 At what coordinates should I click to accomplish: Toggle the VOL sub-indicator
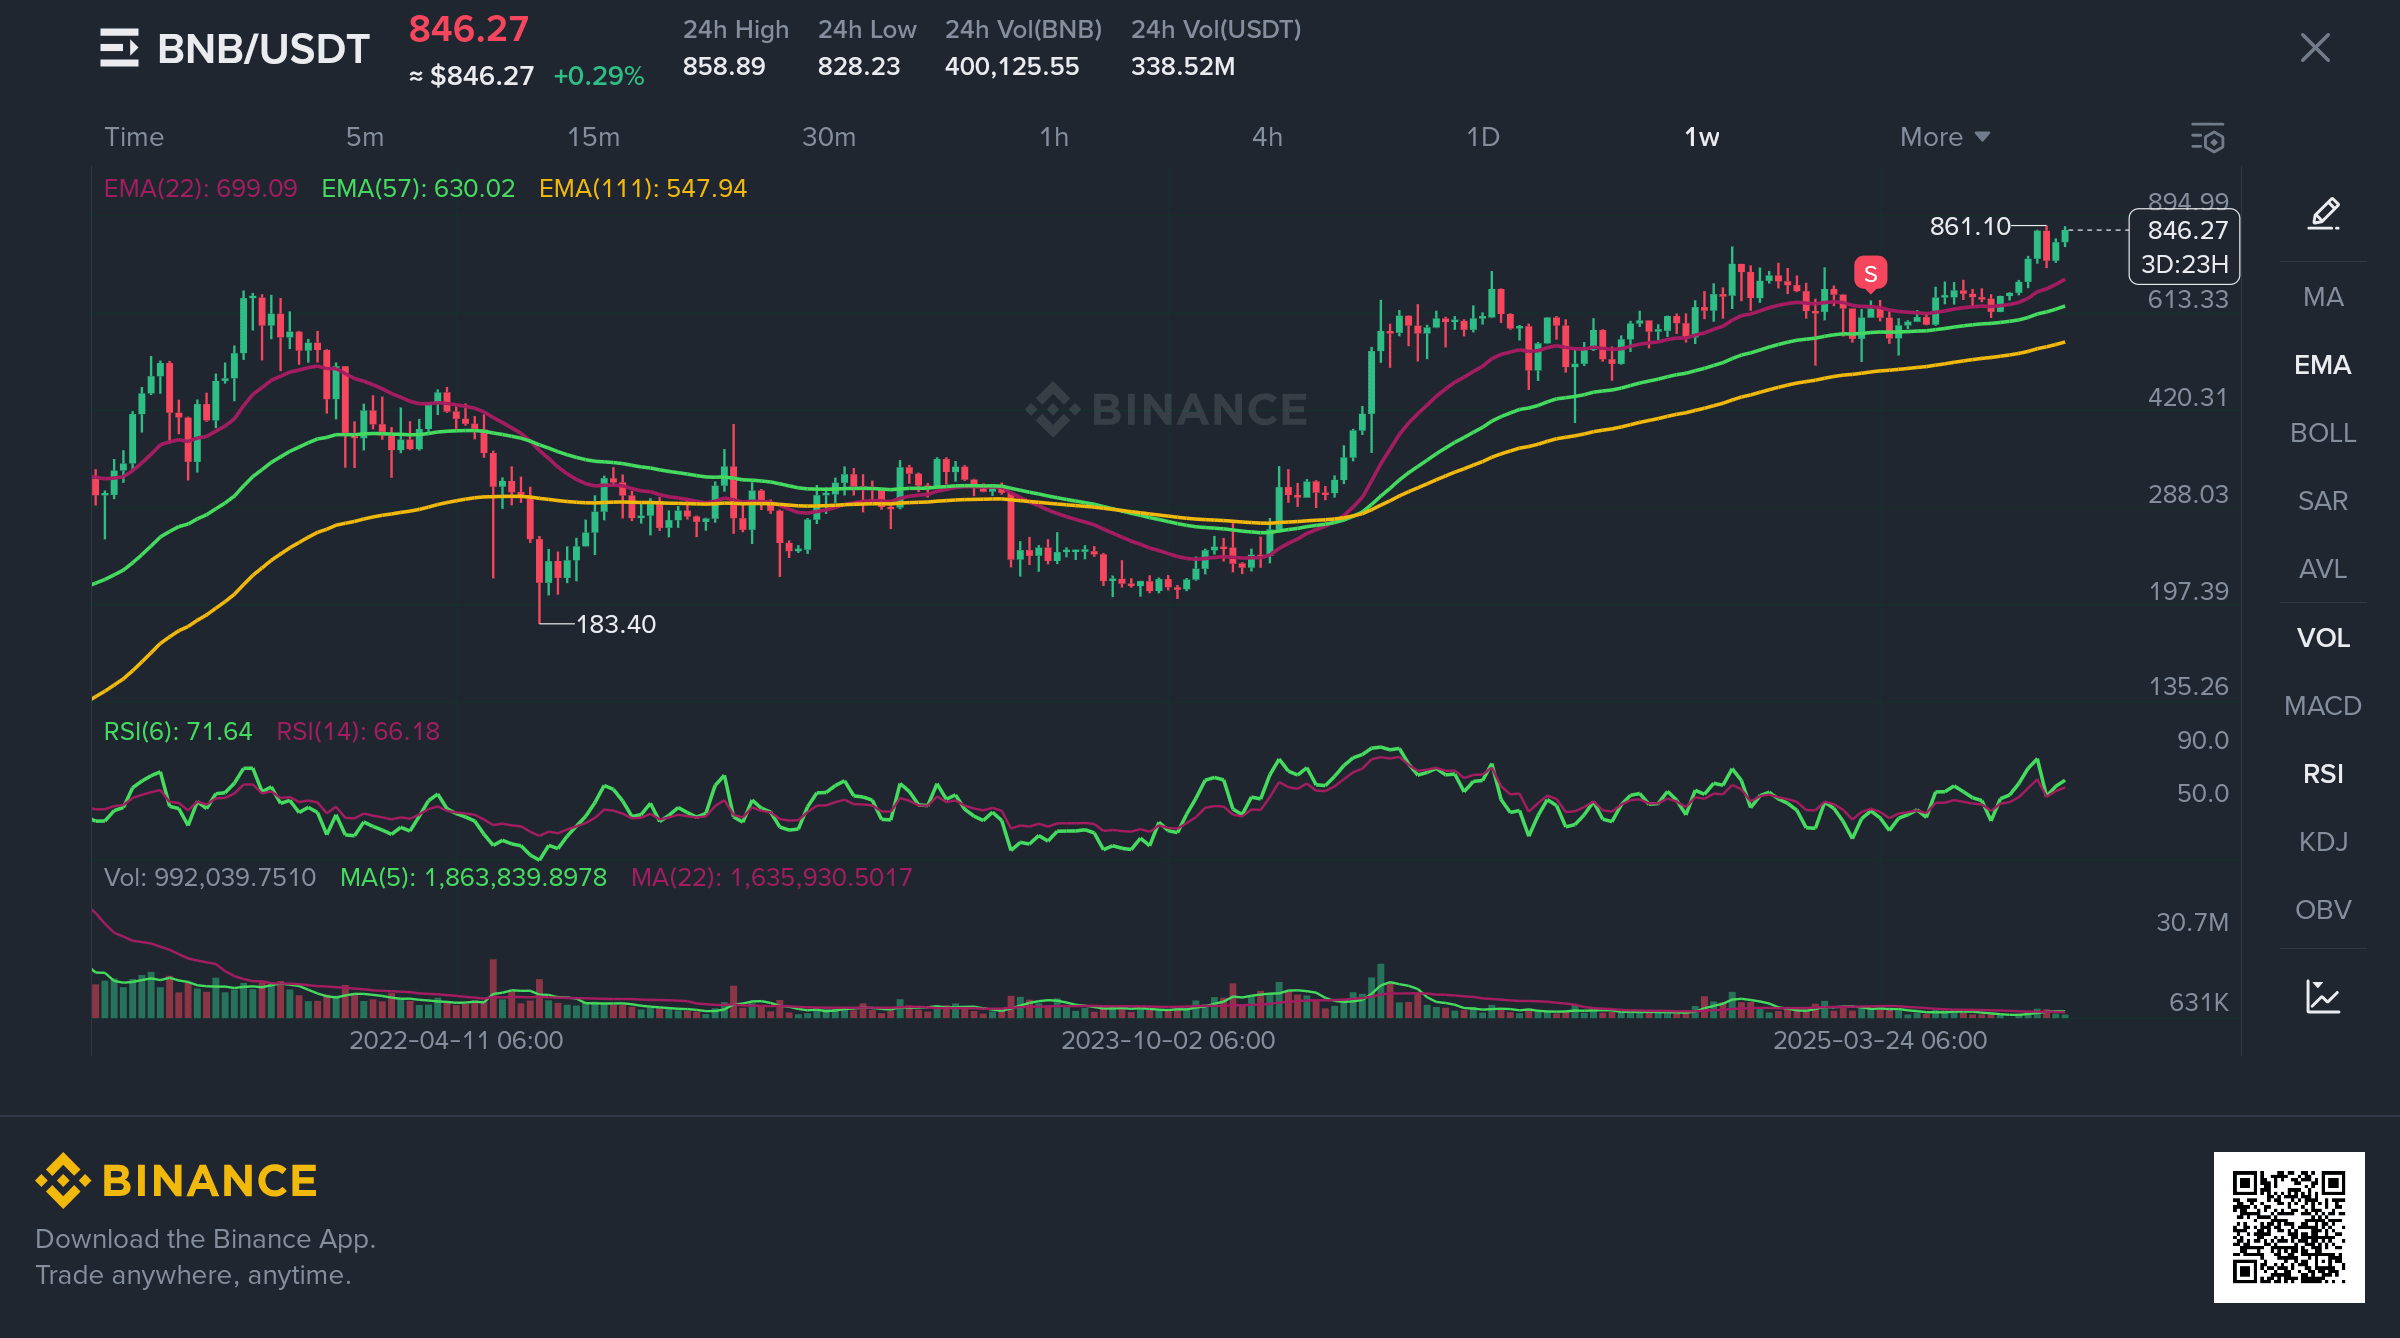point(2323,638)
